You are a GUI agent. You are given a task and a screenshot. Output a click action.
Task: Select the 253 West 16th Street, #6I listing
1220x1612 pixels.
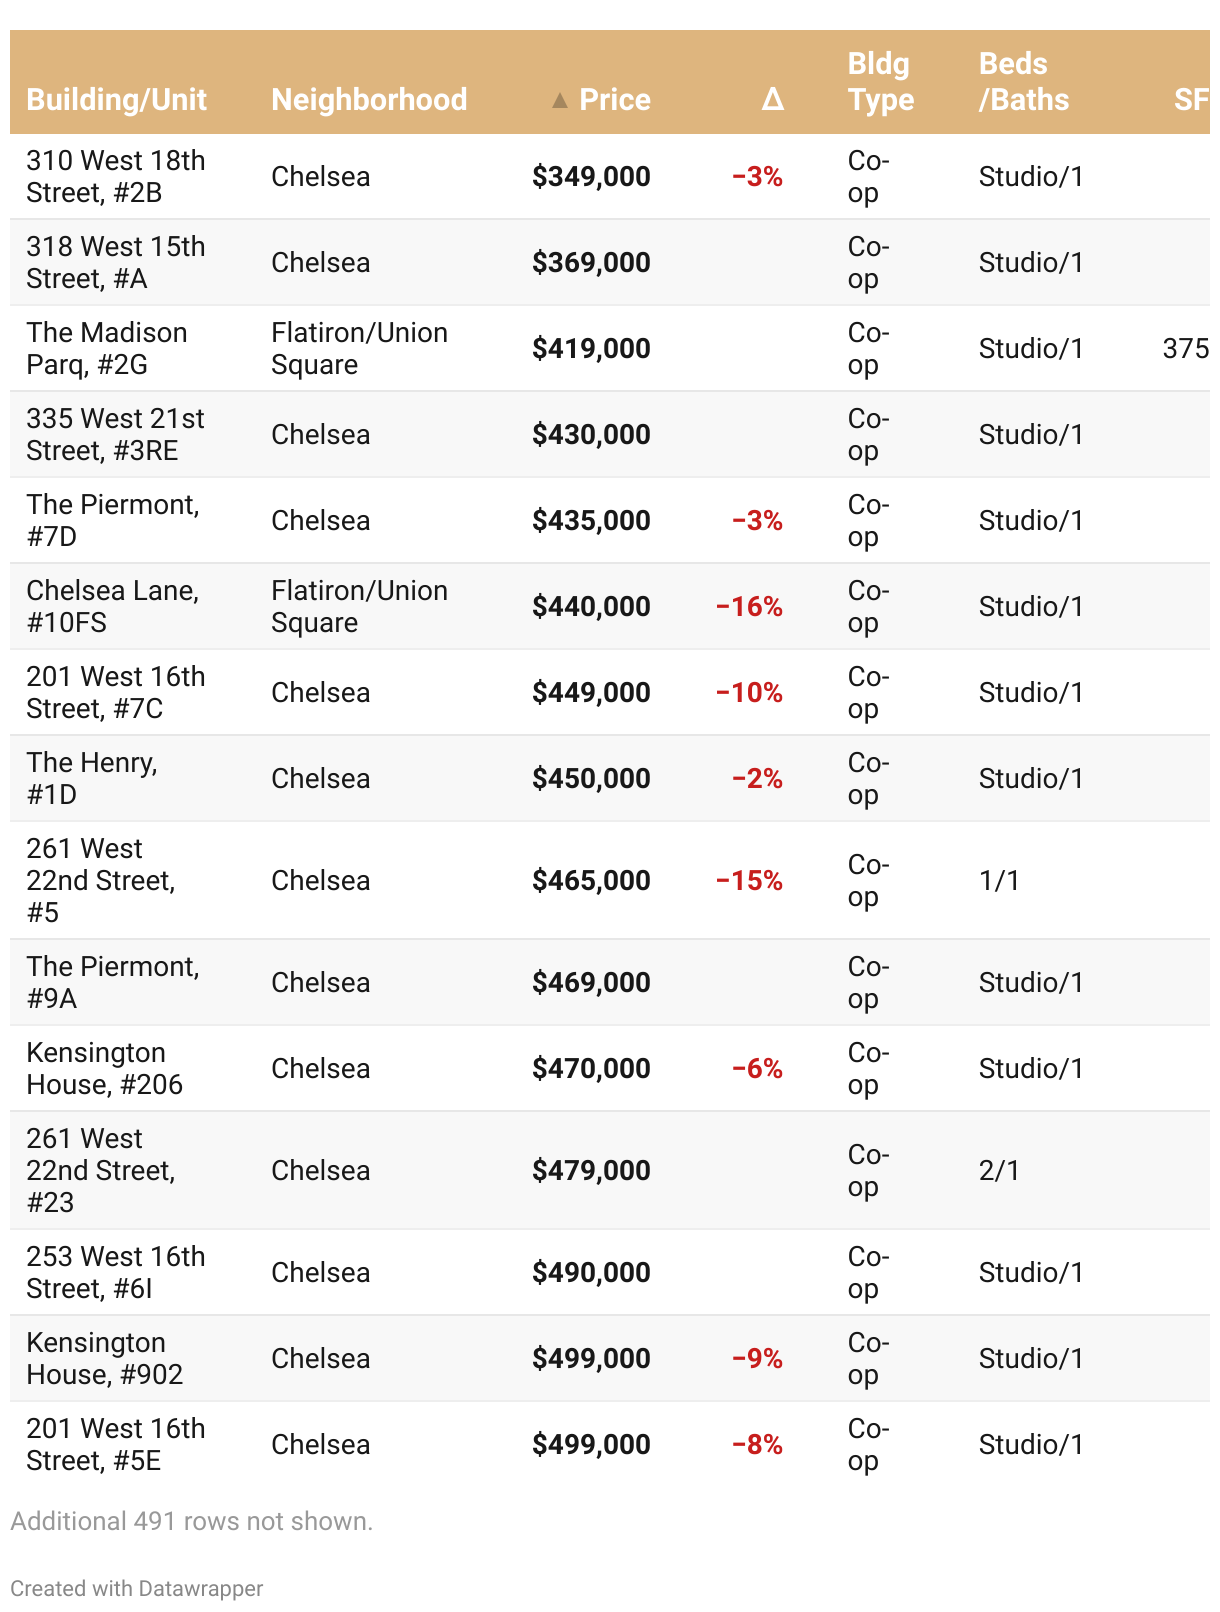pos(116,1273)
